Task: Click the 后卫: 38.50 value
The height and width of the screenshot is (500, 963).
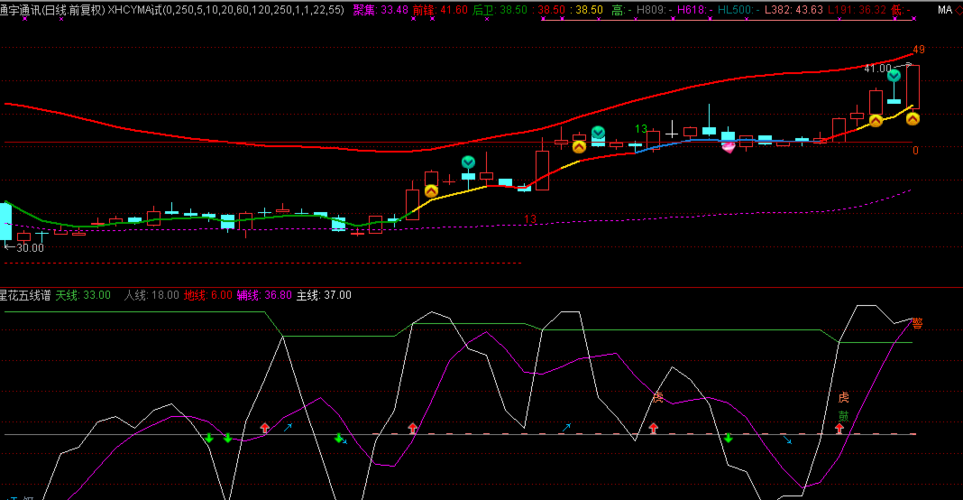Action: click(500, 10)
